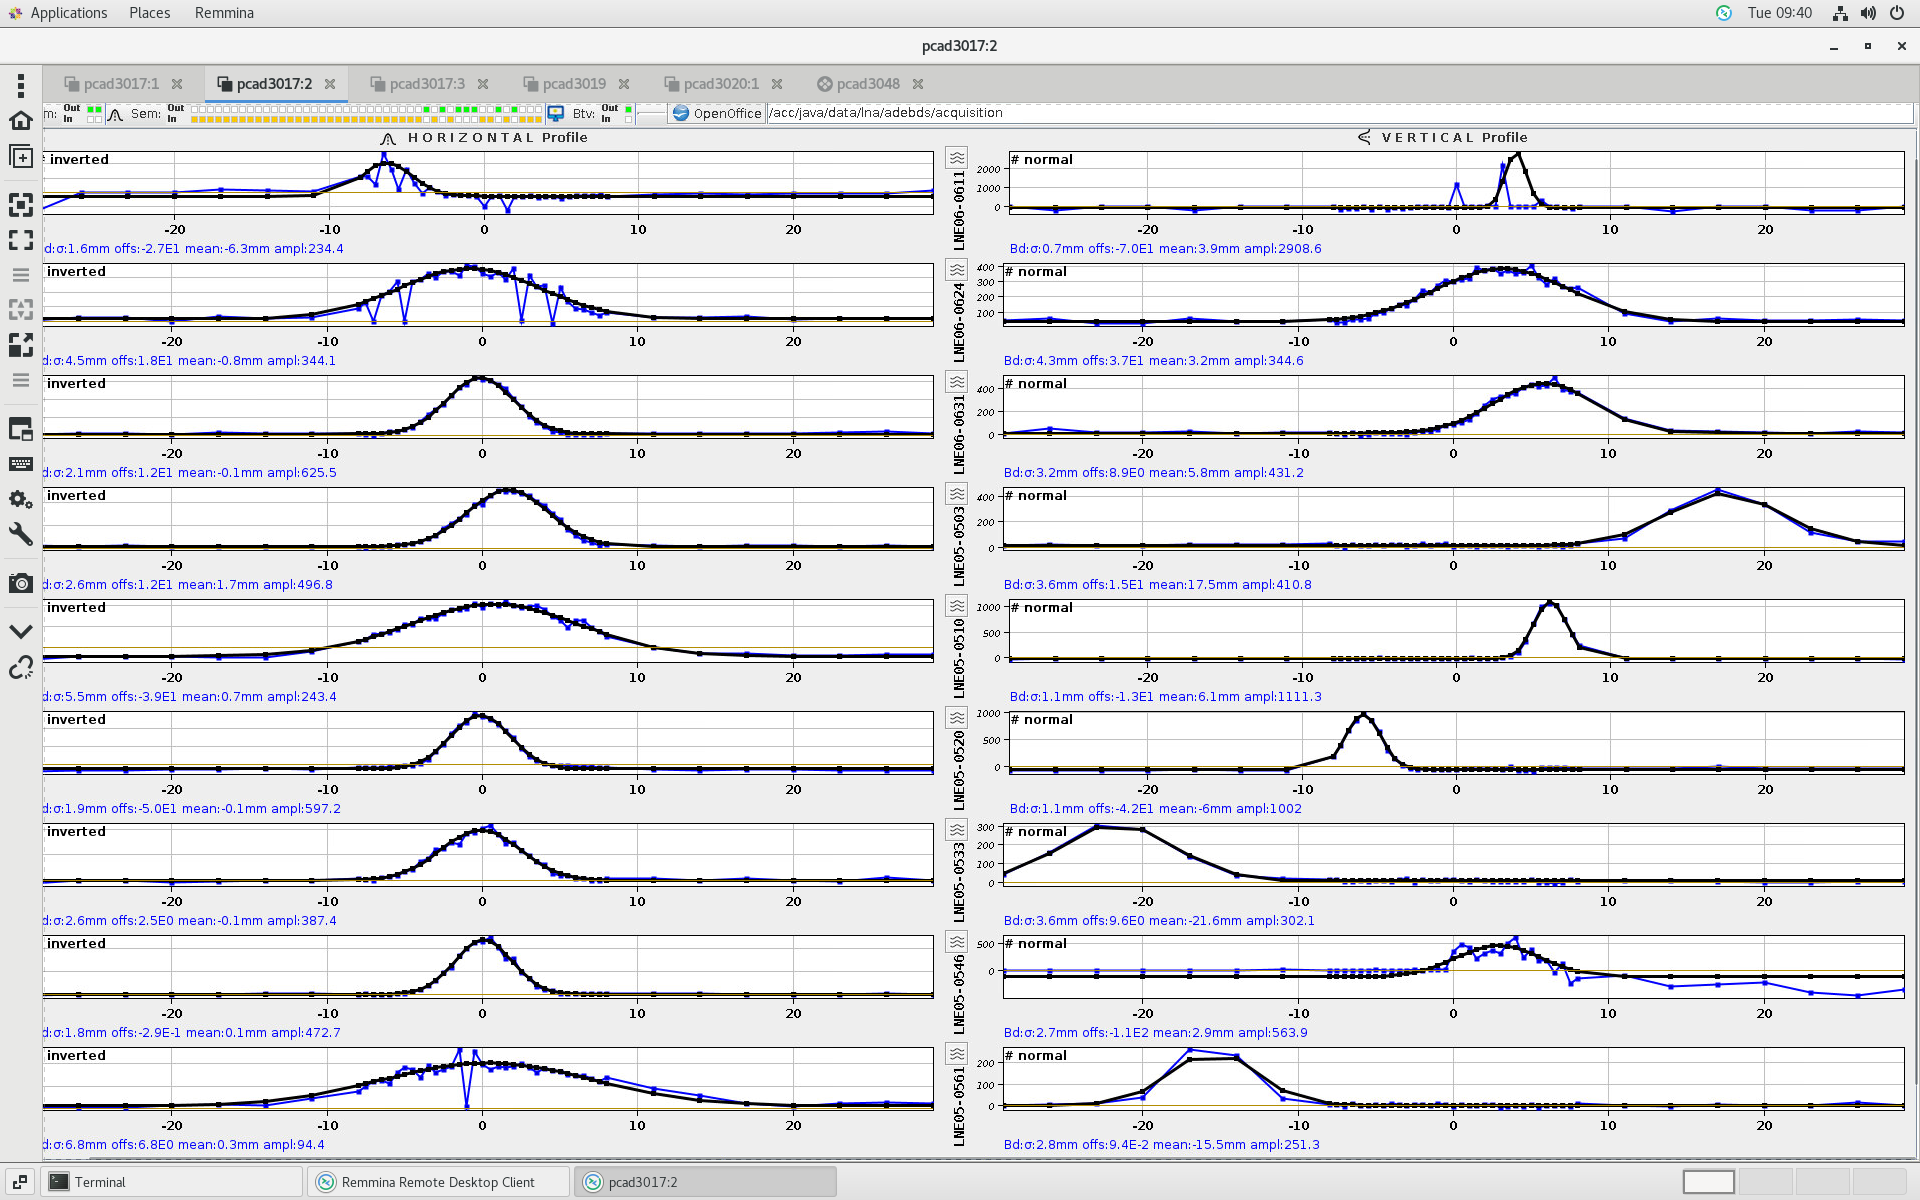Open the keyboard icon in sidebar
1920x1200 pixels.
(x=20, y=464)
